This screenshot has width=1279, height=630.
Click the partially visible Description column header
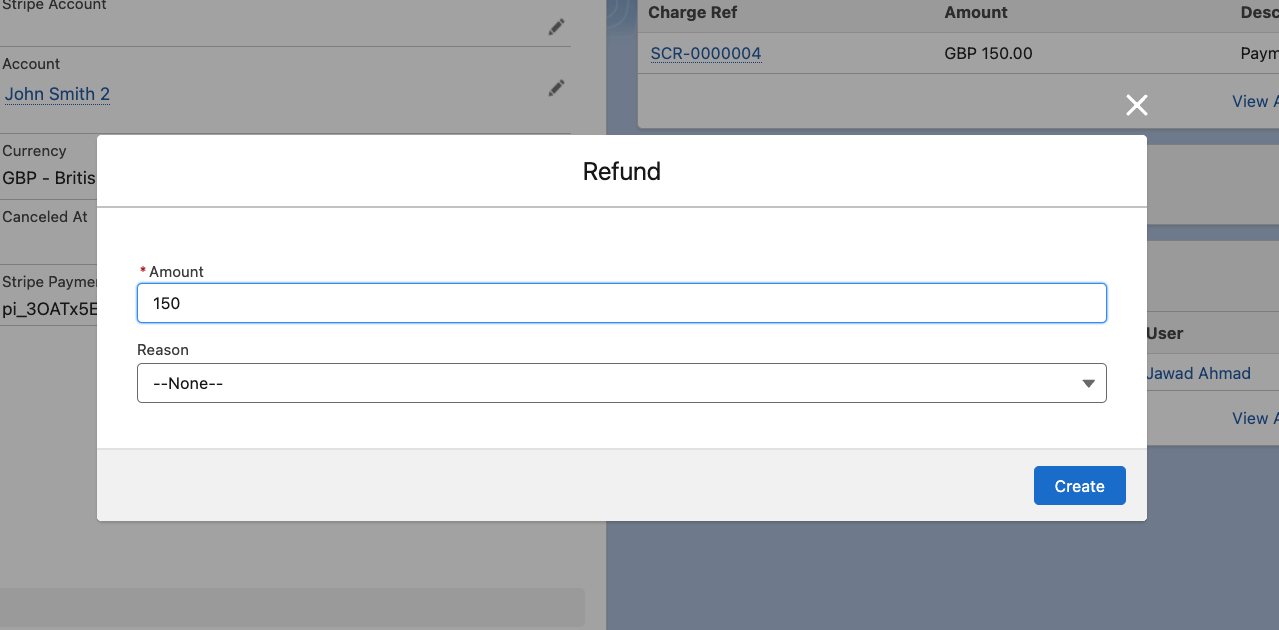point(1259,13)
